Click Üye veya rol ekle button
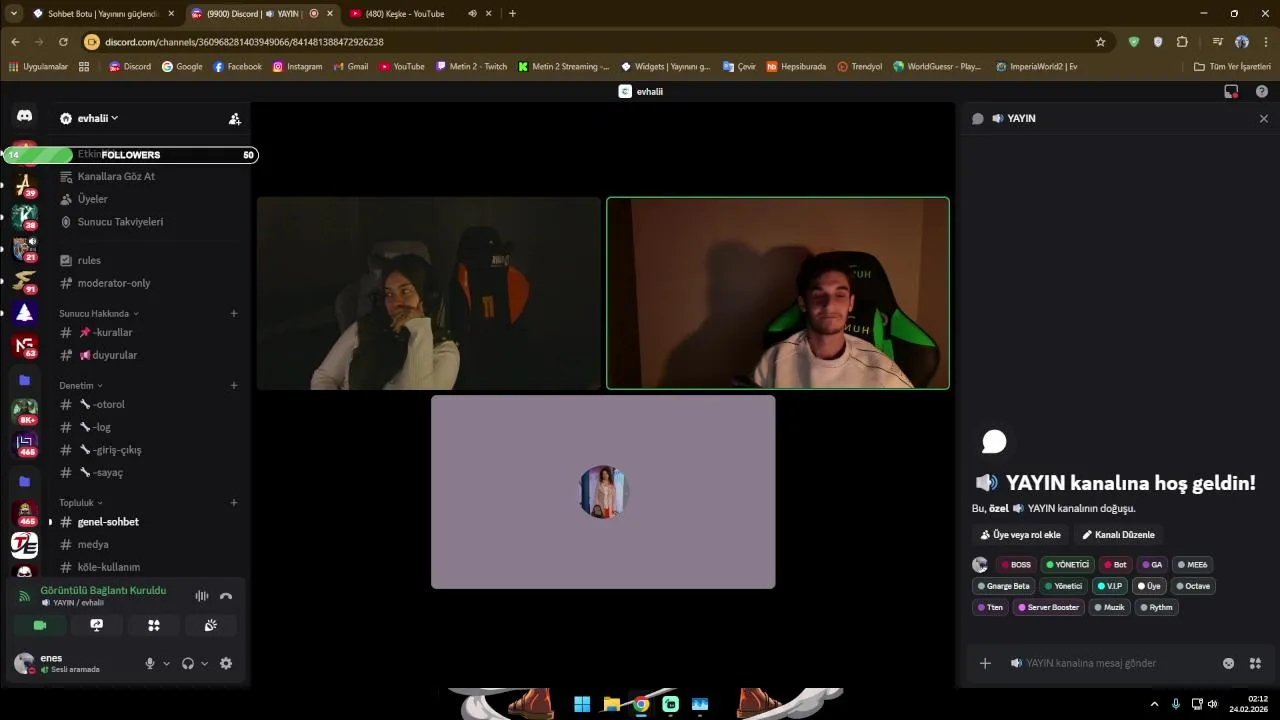Screen dimensions: 1280x720 click(x=1020, y=535)
